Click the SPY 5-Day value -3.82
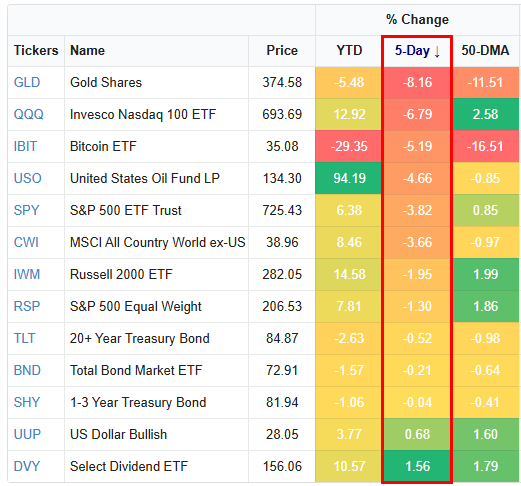The height and width of the screenshot is (486, 521). pyautogui.click(x=417, y=210)
